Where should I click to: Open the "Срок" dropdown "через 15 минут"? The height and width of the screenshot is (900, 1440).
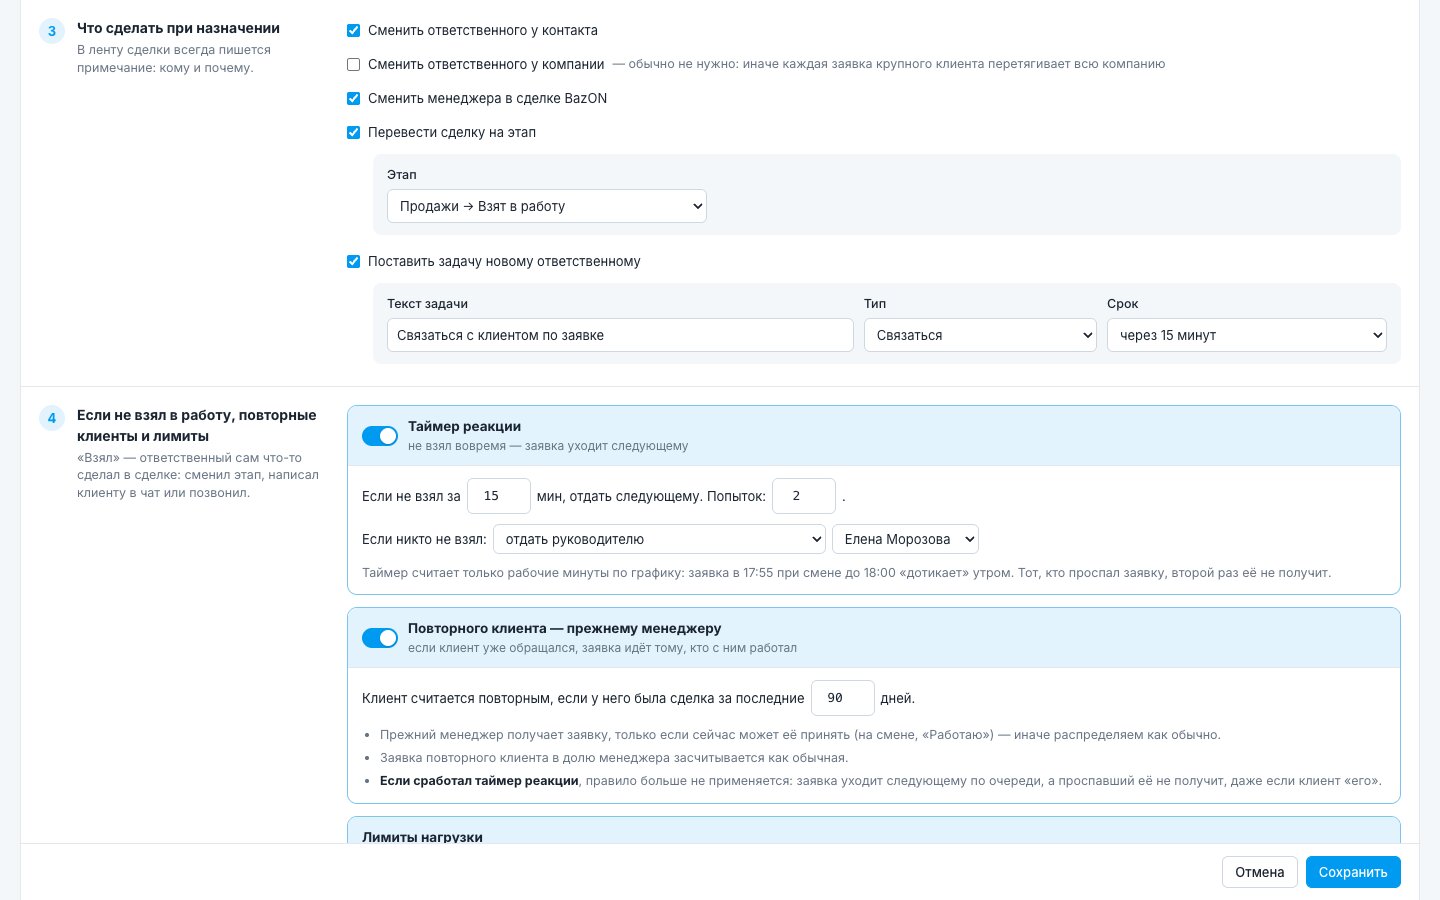coord(1247,335)
